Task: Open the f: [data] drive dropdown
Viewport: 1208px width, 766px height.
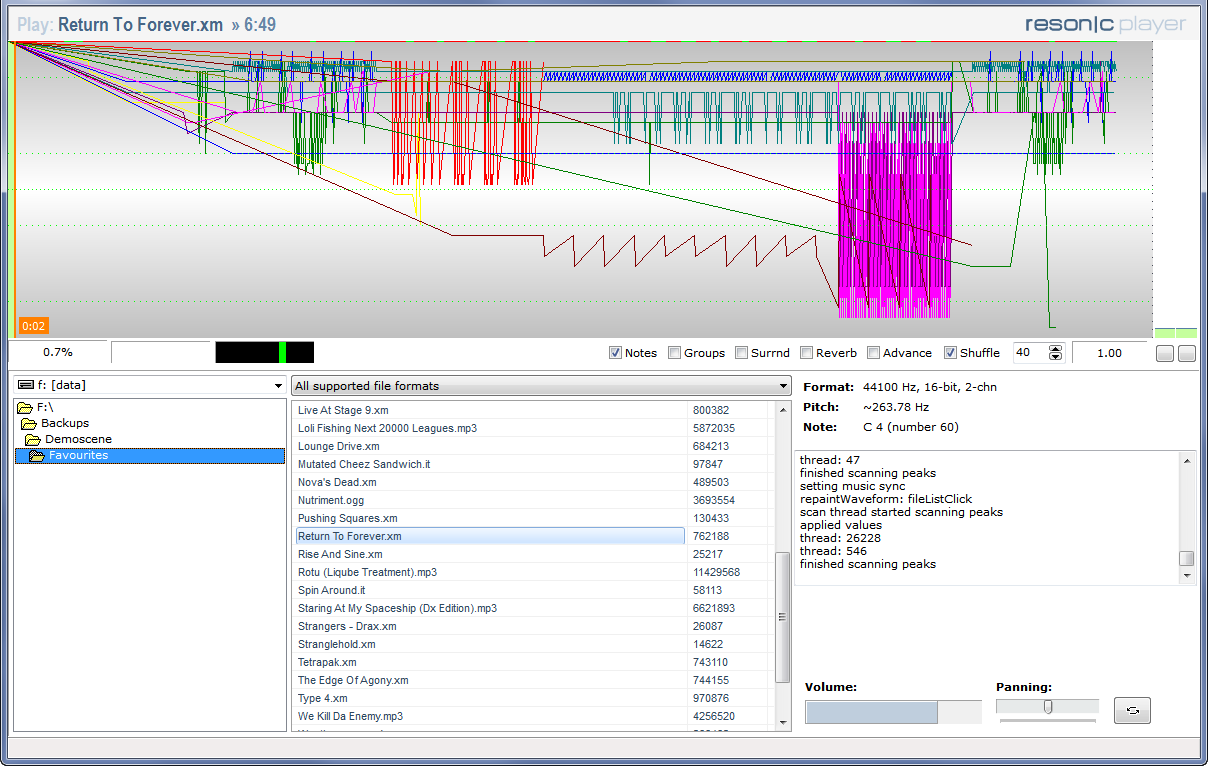Action: click(x=148, y=386)
